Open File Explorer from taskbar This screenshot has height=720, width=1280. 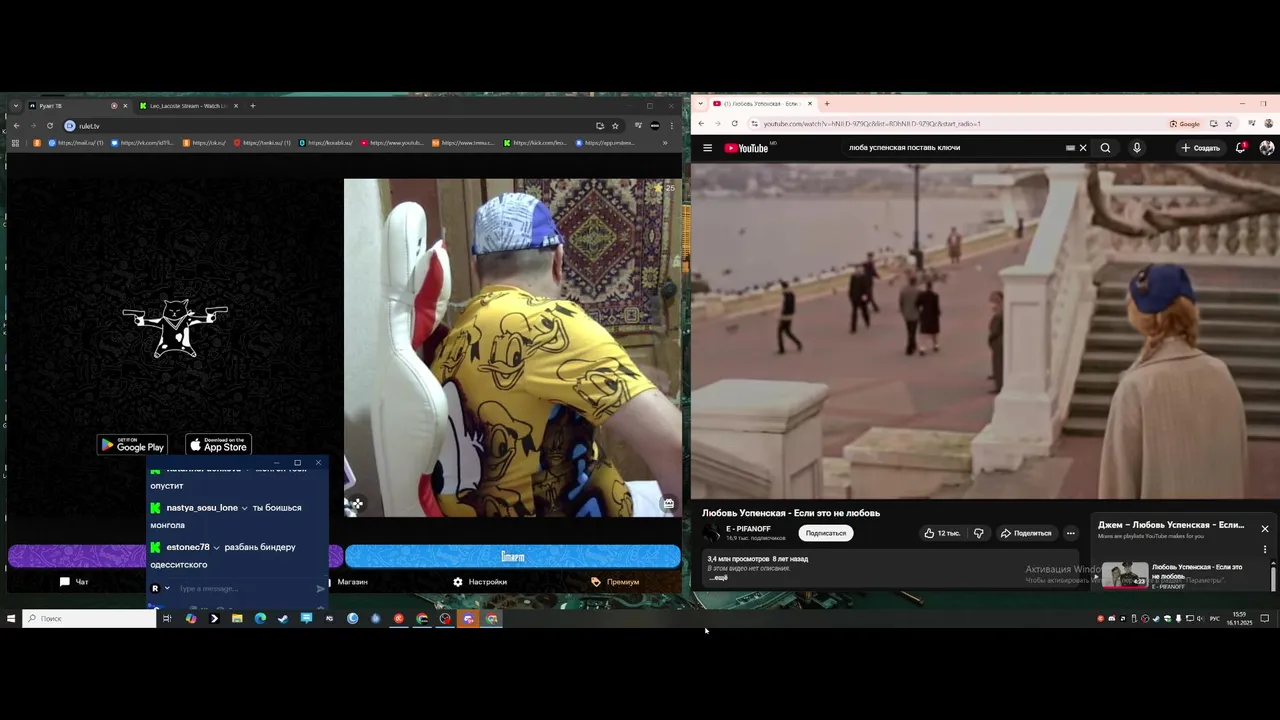click(237, 619)
